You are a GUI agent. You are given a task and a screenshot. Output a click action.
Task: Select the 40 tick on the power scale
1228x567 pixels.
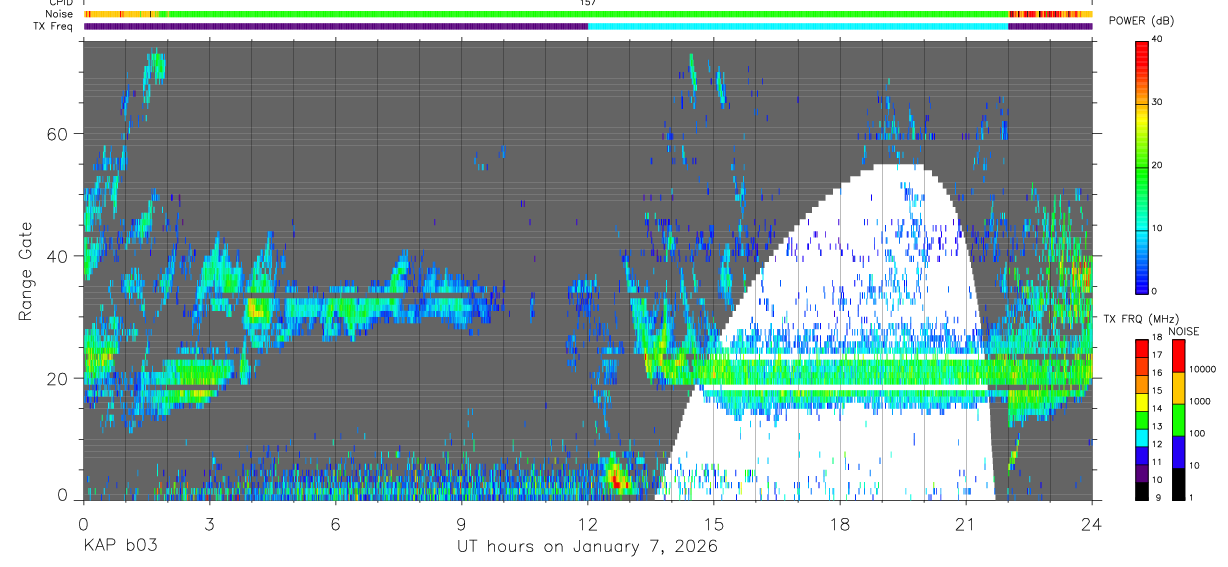1156,40
